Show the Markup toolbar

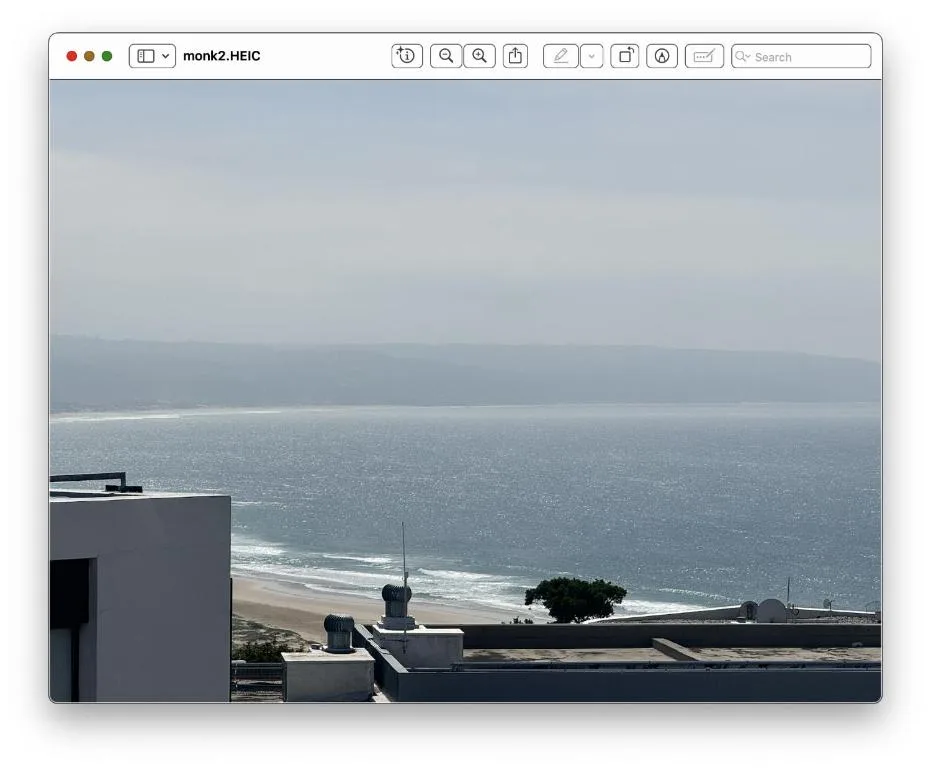pos(703,56)
